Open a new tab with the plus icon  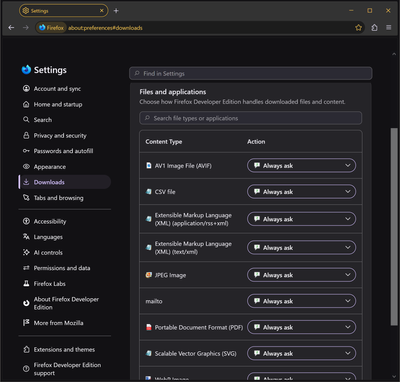coord(116,11)
